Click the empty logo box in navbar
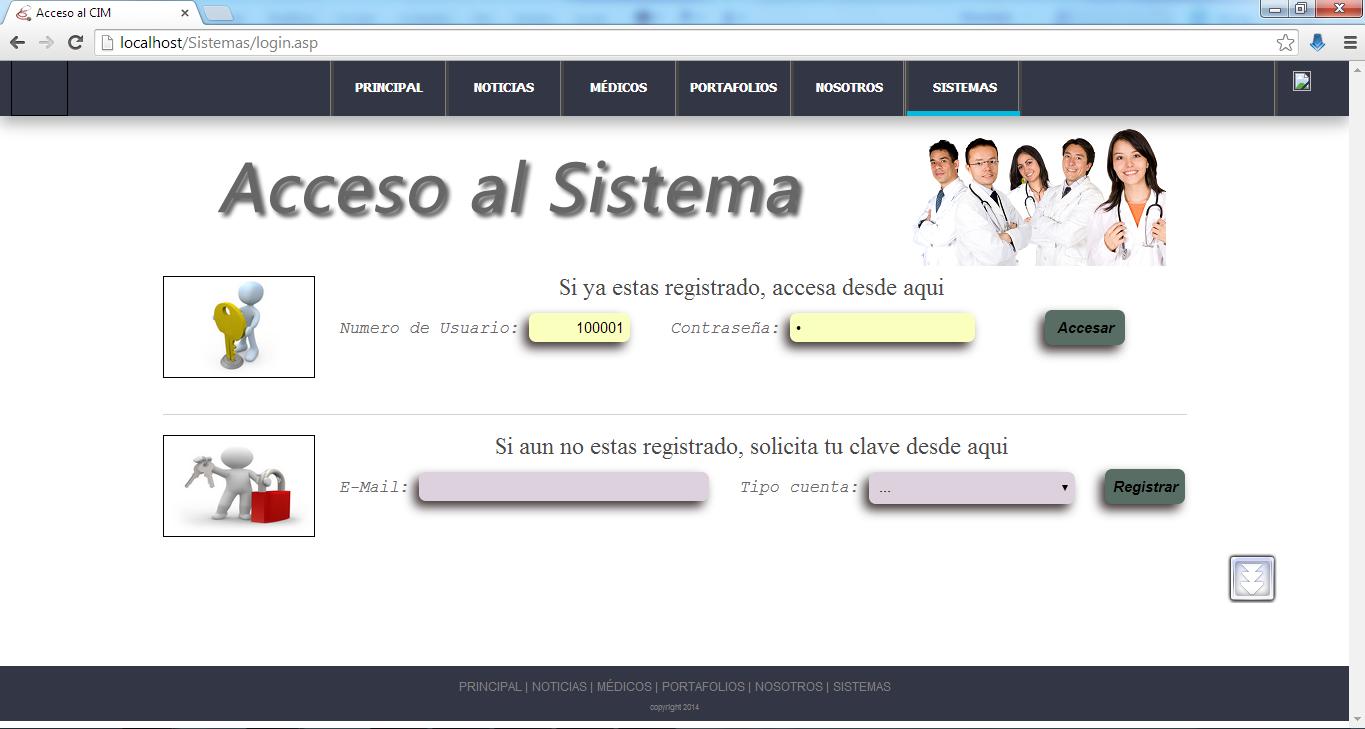 pos(39,88)
